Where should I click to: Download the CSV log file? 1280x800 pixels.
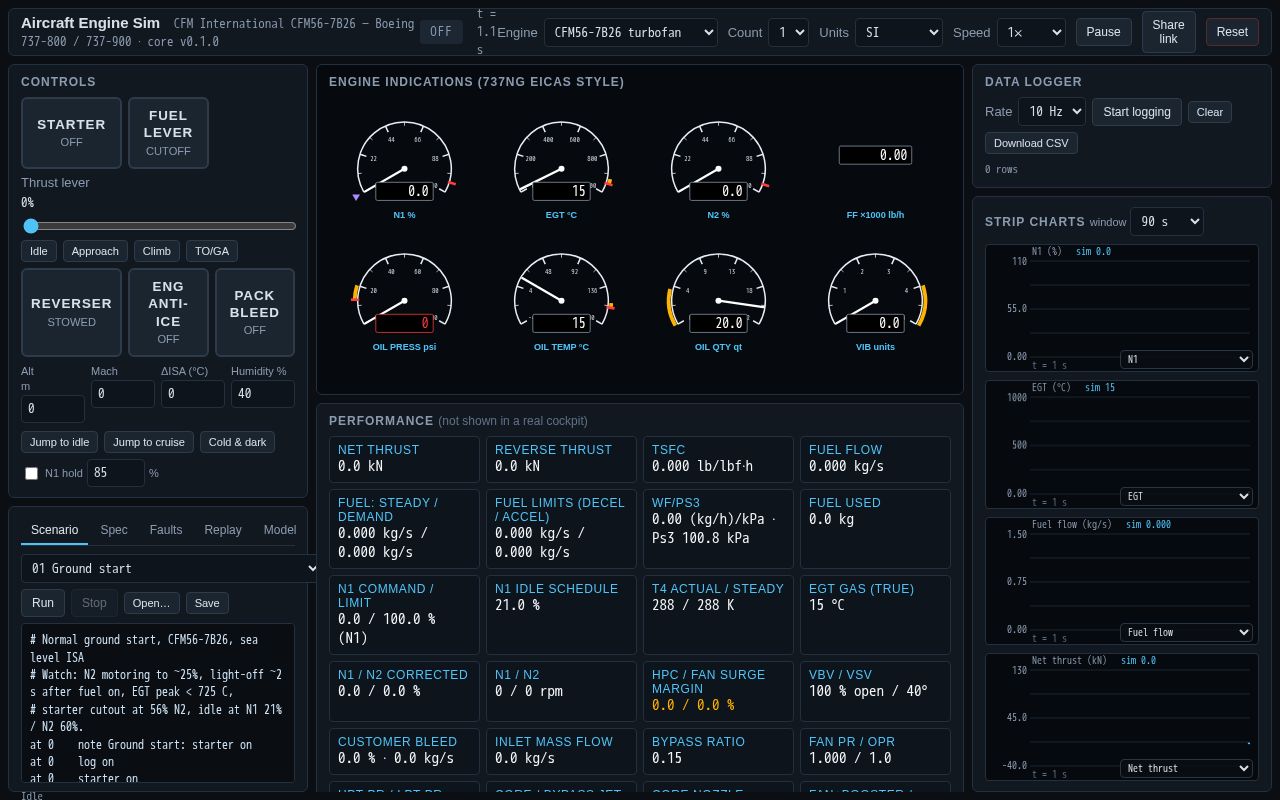click(1031, 143)
